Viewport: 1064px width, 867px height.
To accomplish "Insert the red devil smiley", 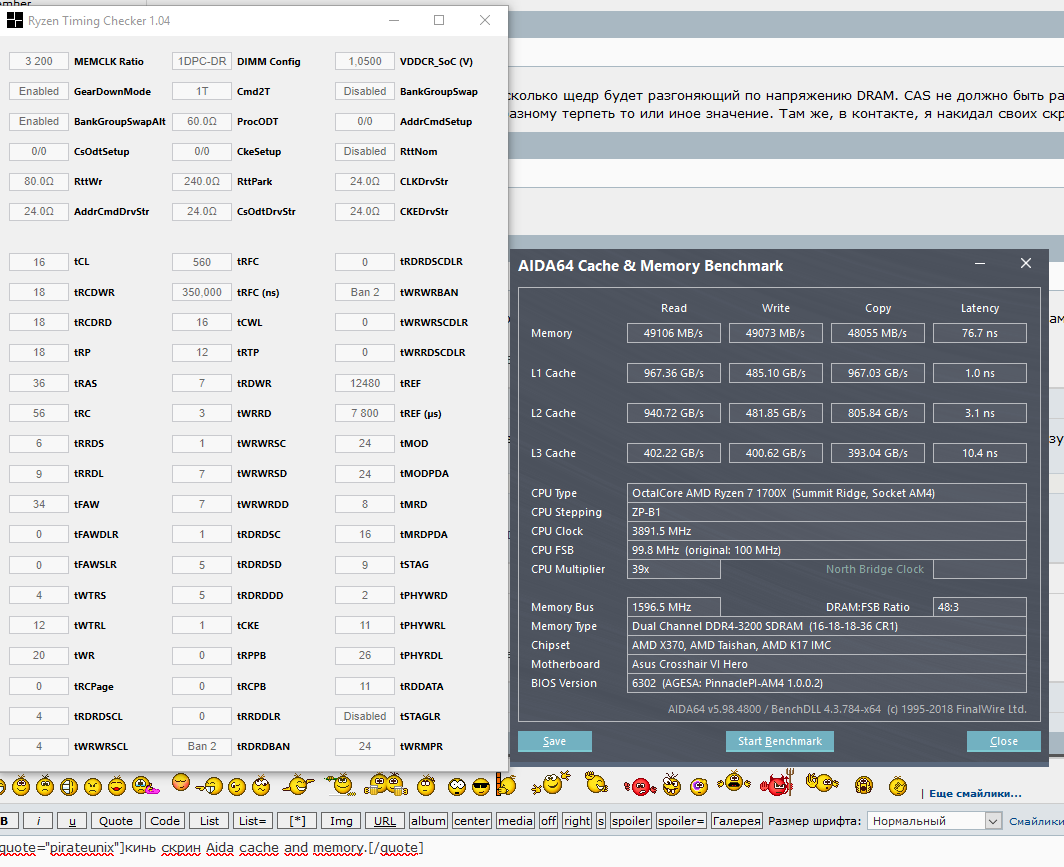I will point(777,784).
